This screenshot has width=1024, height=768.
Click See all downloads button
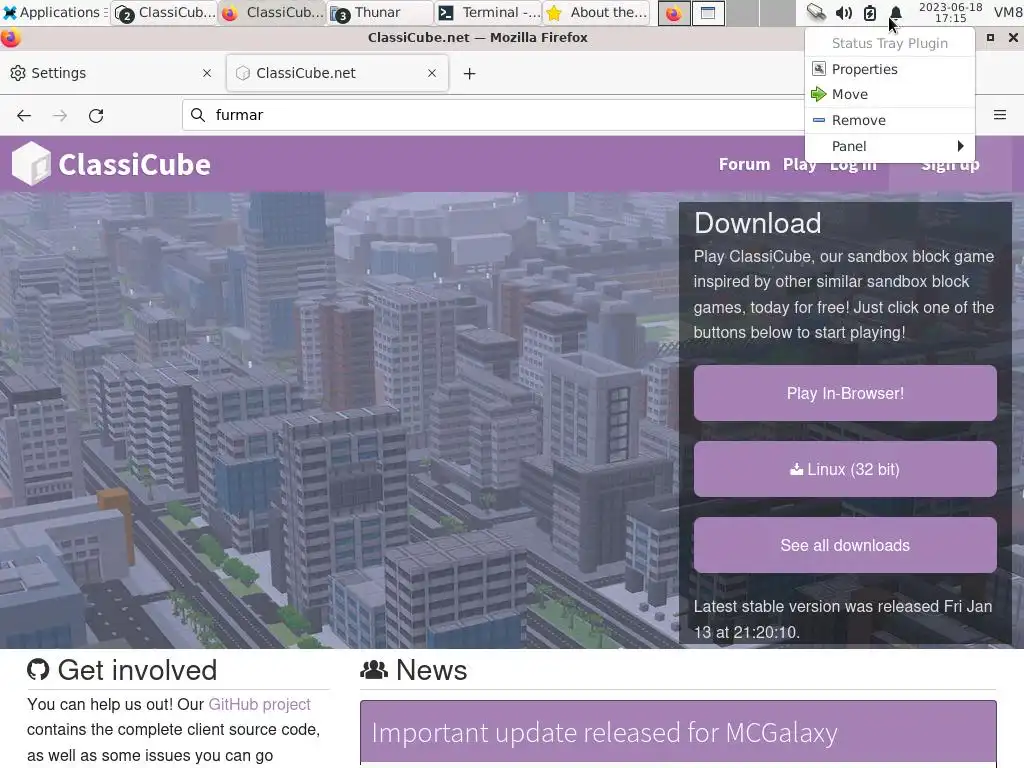coord(845,545)
